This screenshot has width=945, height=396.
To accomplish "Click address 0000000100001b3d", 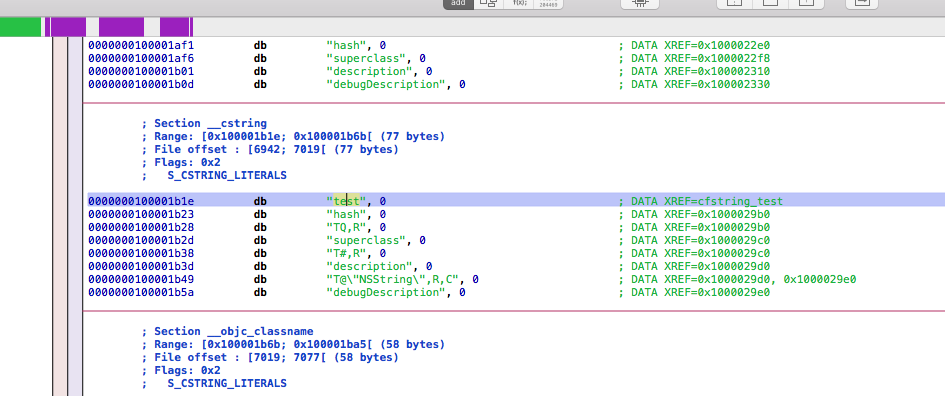I will [141, 266].
